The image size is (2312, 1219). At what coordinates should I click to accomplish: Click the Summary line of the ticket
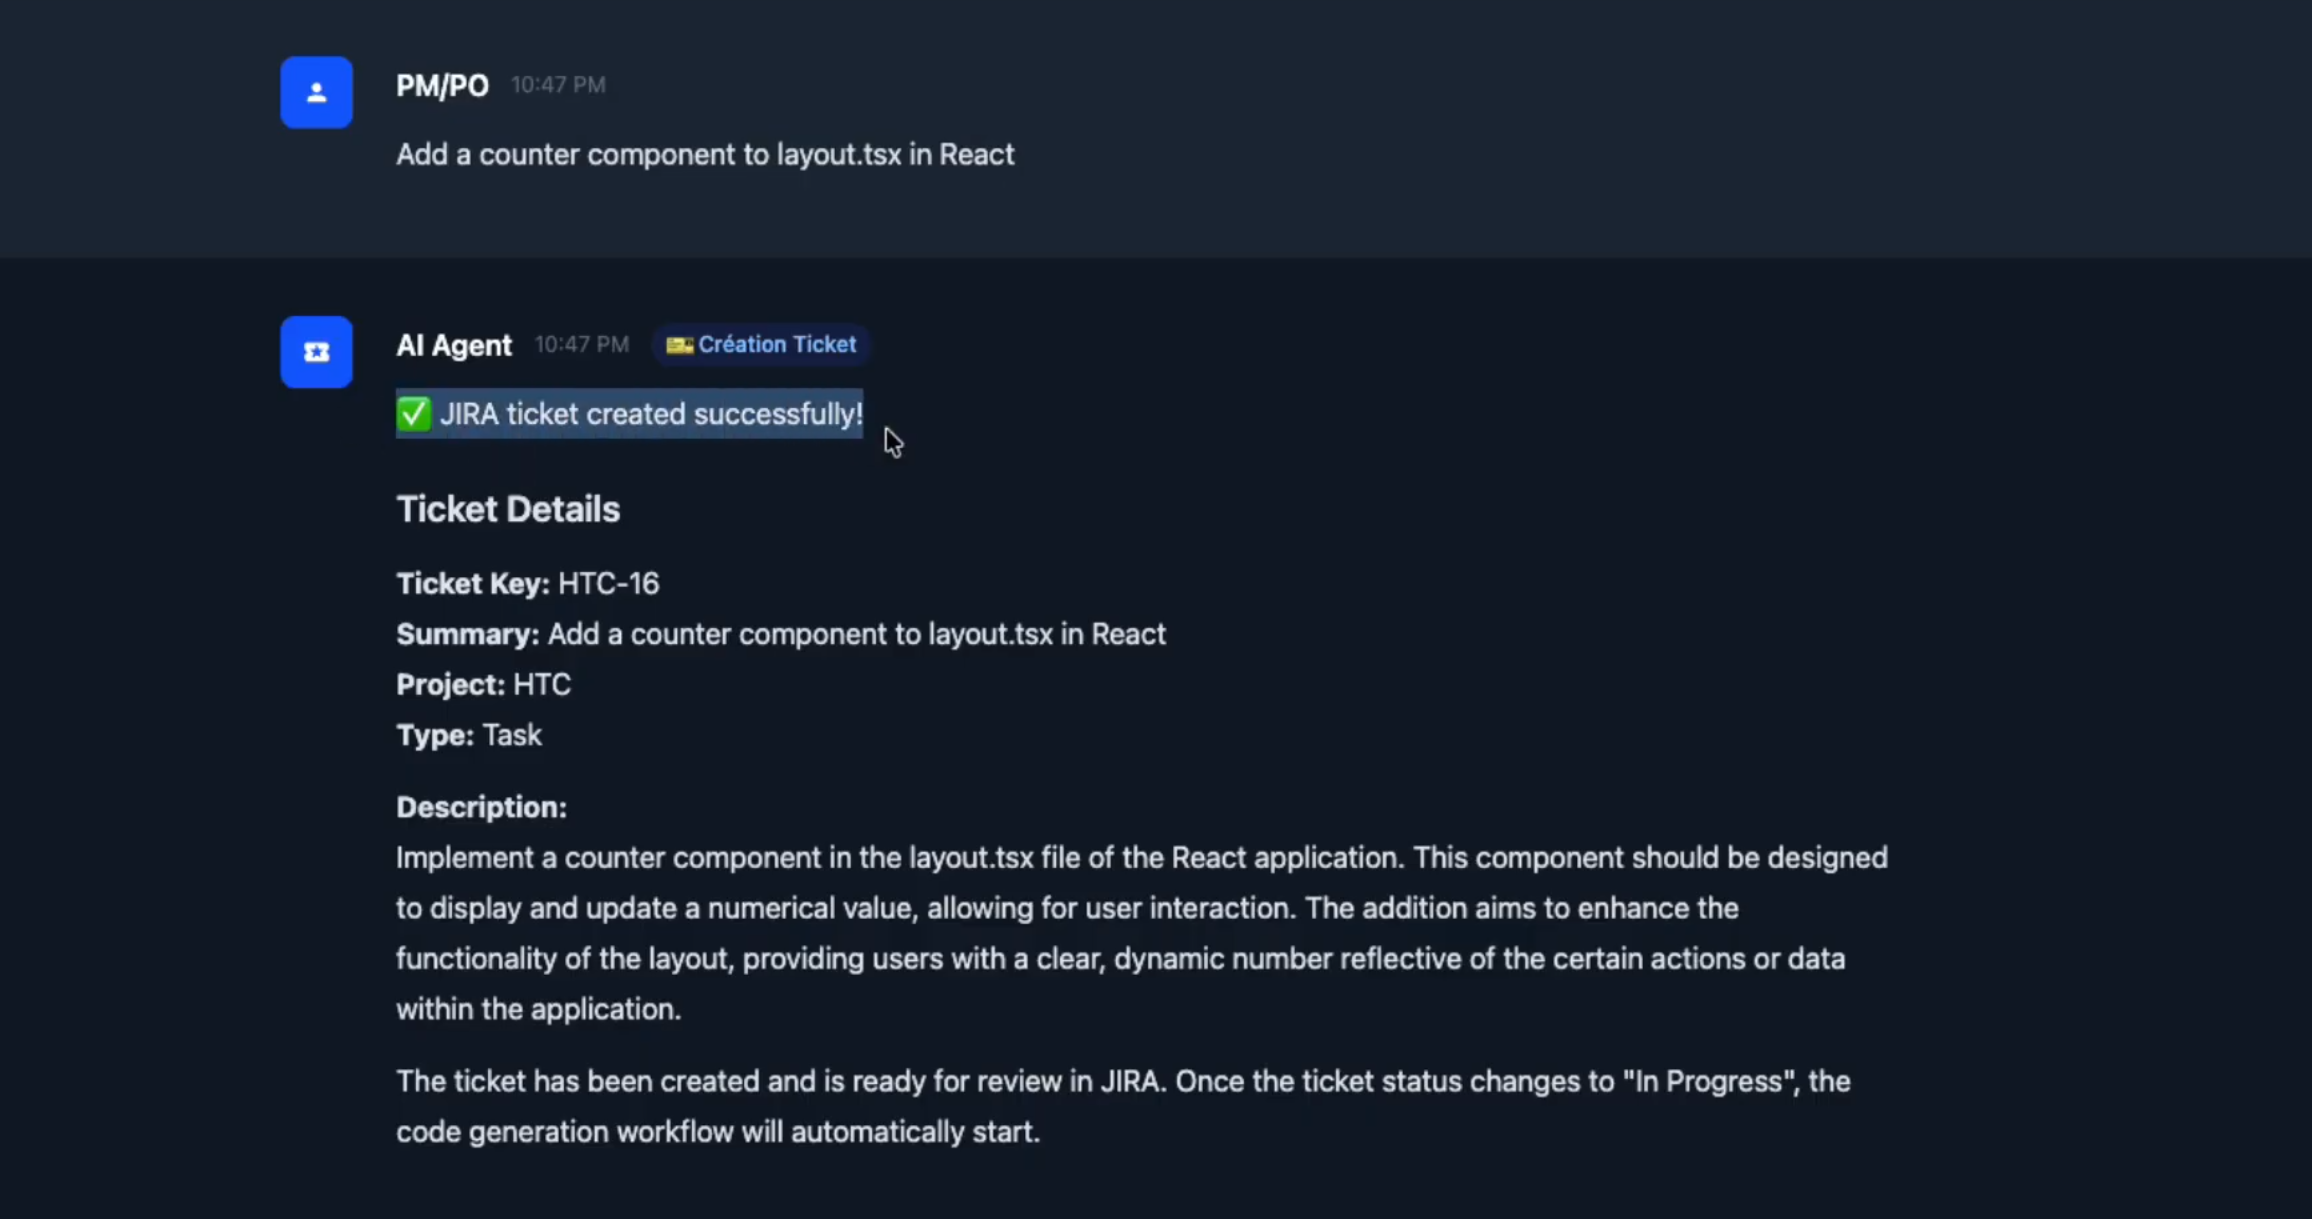780,635
